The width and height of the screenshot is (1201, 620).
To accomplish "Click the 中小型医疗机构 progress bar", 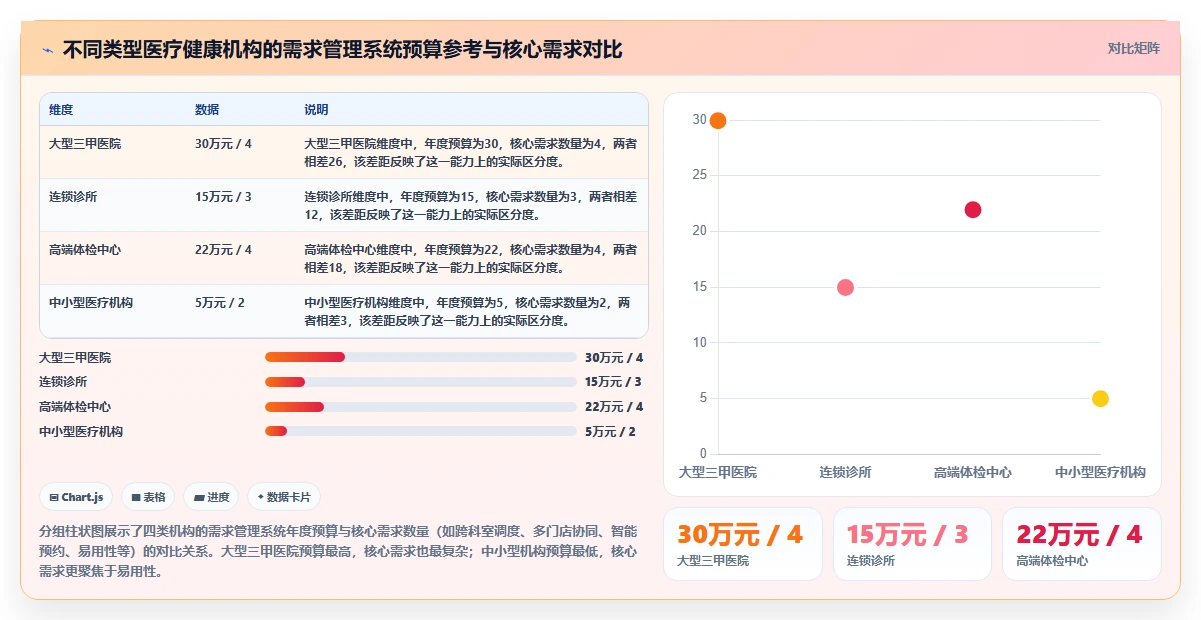I will 421,432.
